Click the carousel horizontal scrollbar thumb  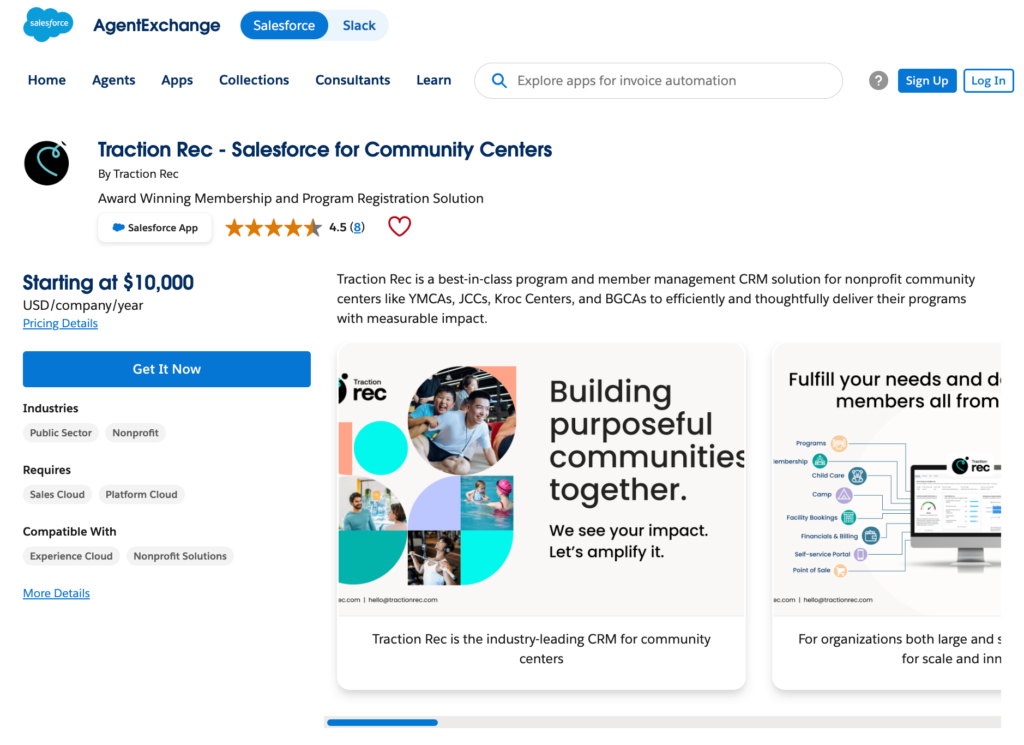click(x=382, y=722)
